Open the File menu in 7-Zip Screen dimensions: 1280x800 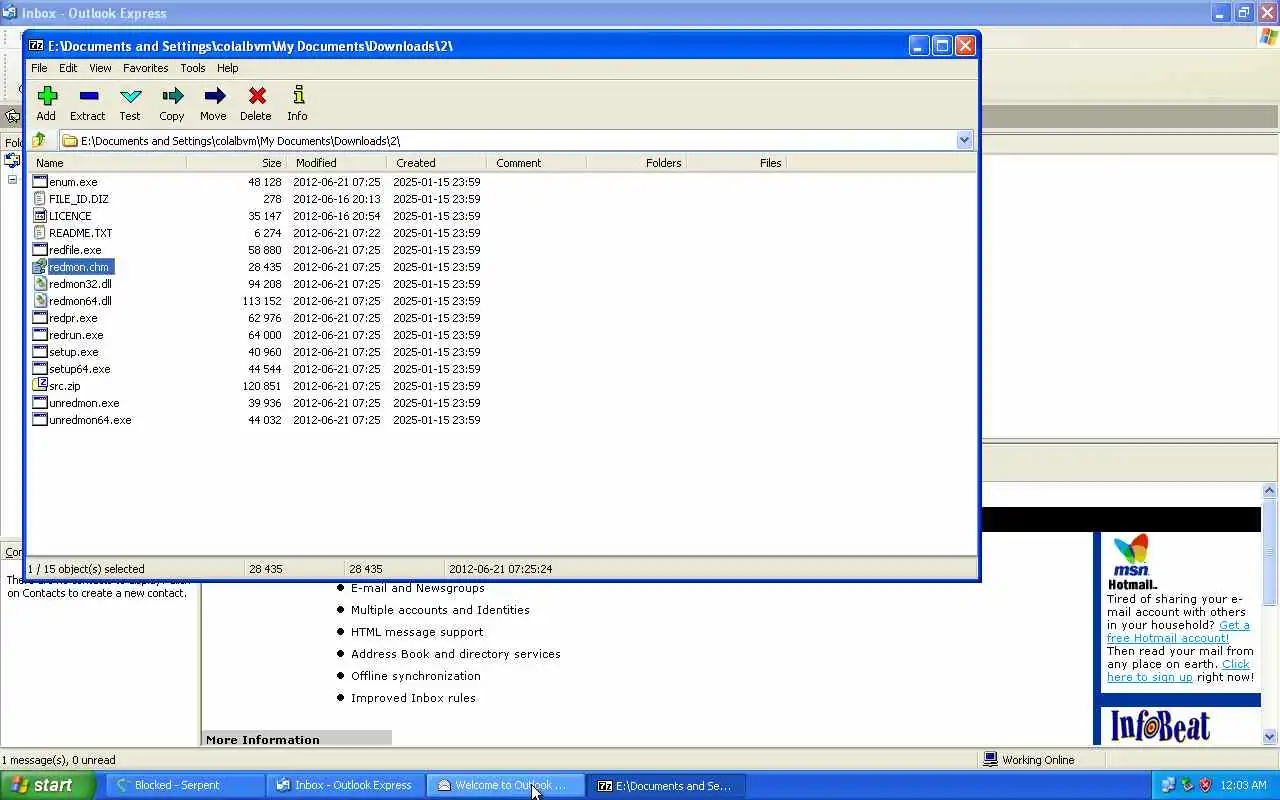tap(39, 68)
